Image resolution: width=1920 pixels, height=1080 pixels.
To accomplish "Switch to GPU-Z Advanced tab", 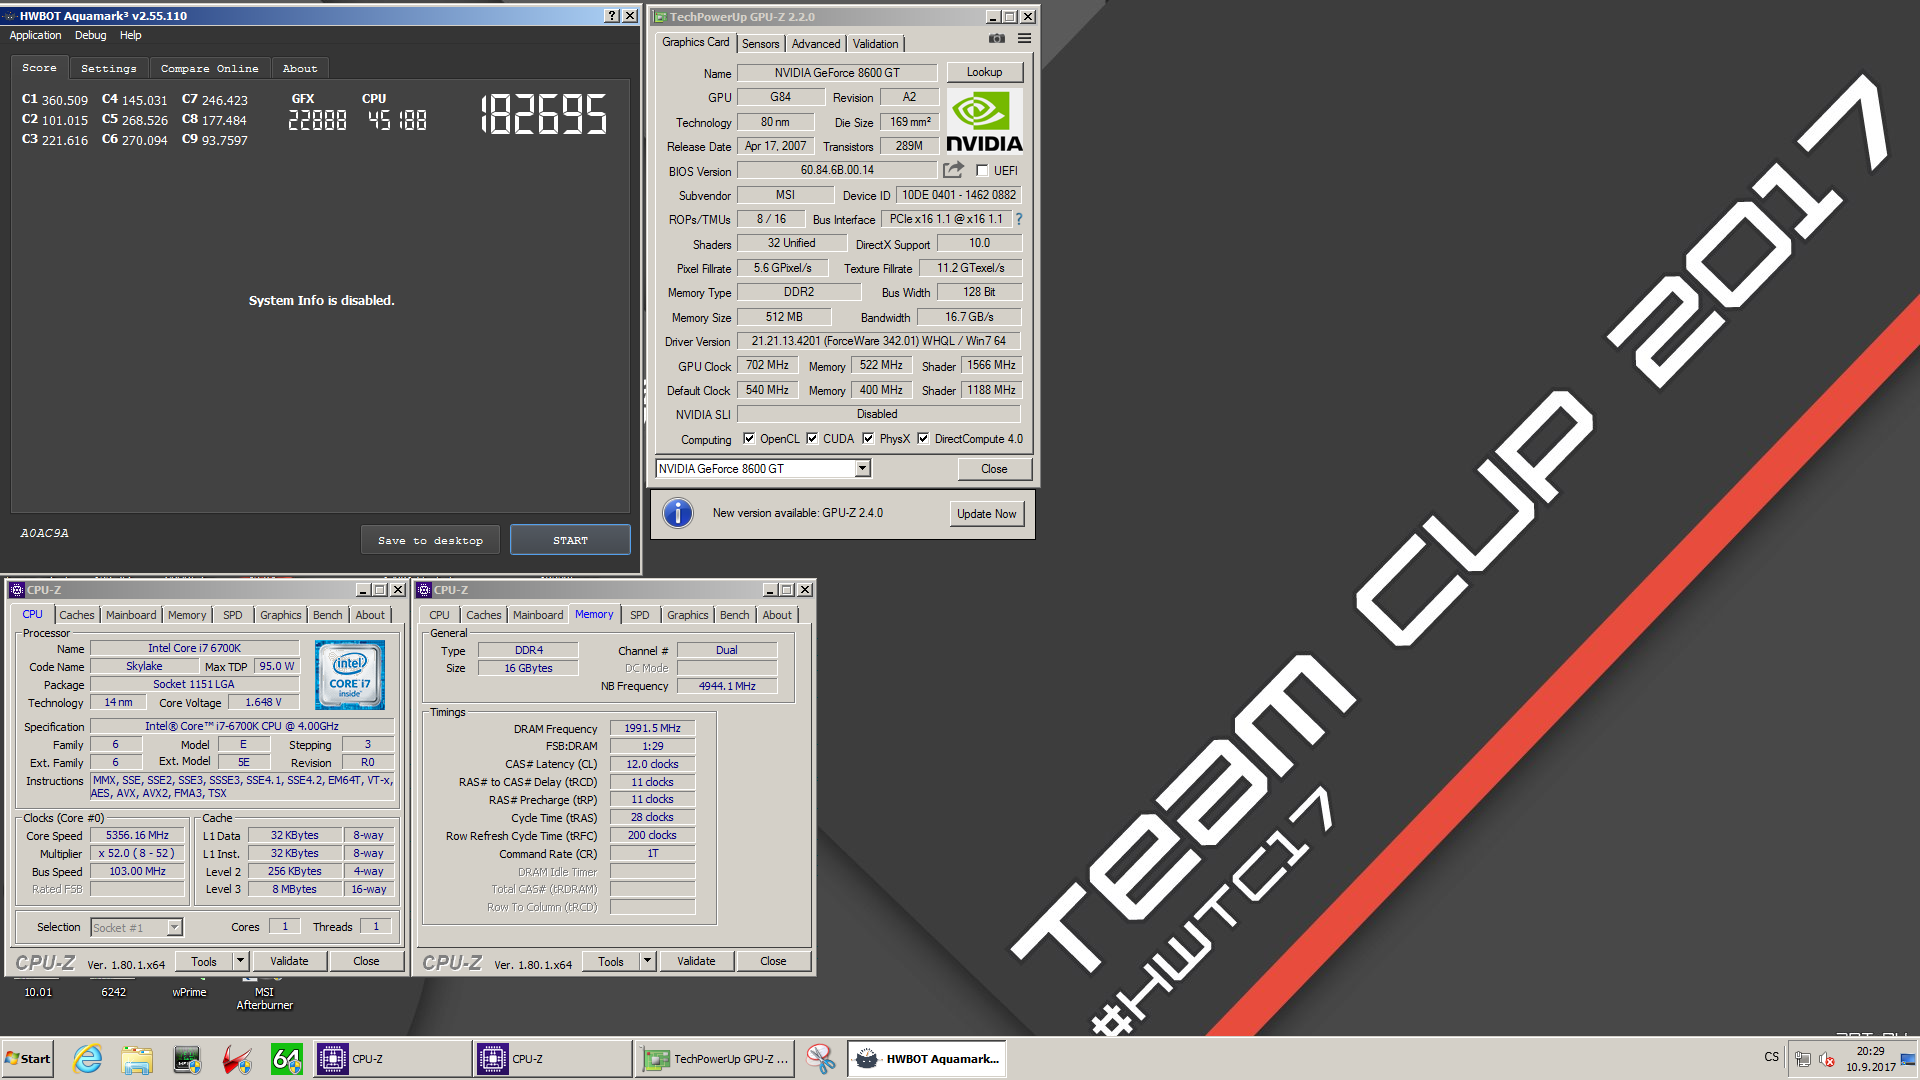I will [x=816, y=44].
